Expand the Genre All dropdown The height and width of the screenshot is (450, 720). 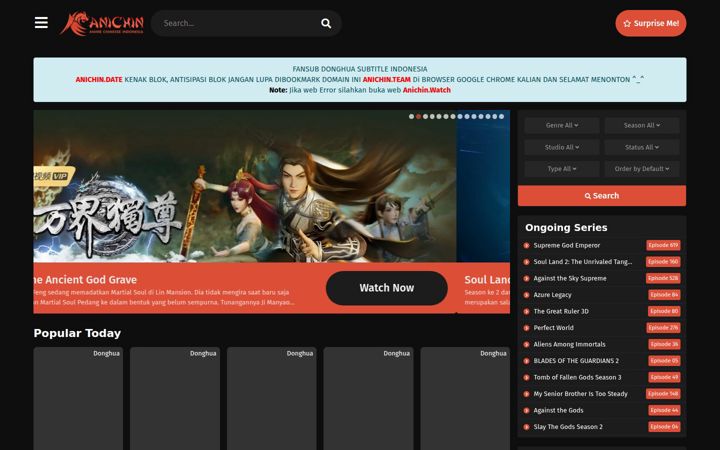pyautogui.click(x=562, y=125)
